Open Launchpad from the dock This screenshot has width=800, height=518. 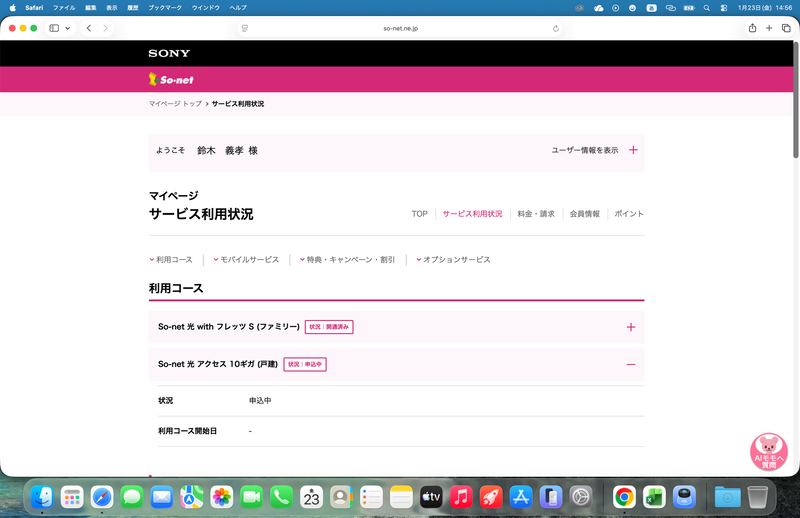pyautogui.click(x=72, y=497)
